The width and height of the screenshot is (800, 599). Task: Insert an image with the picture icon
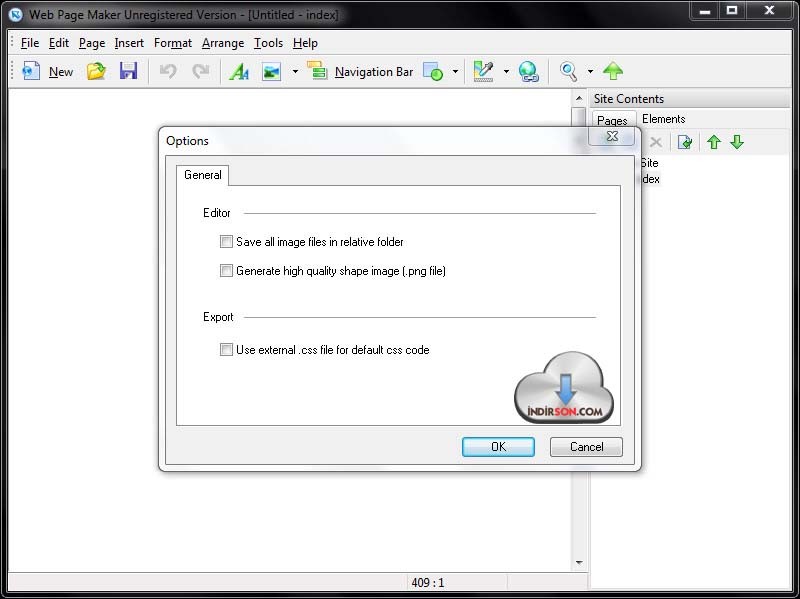[x=271, y=71]
